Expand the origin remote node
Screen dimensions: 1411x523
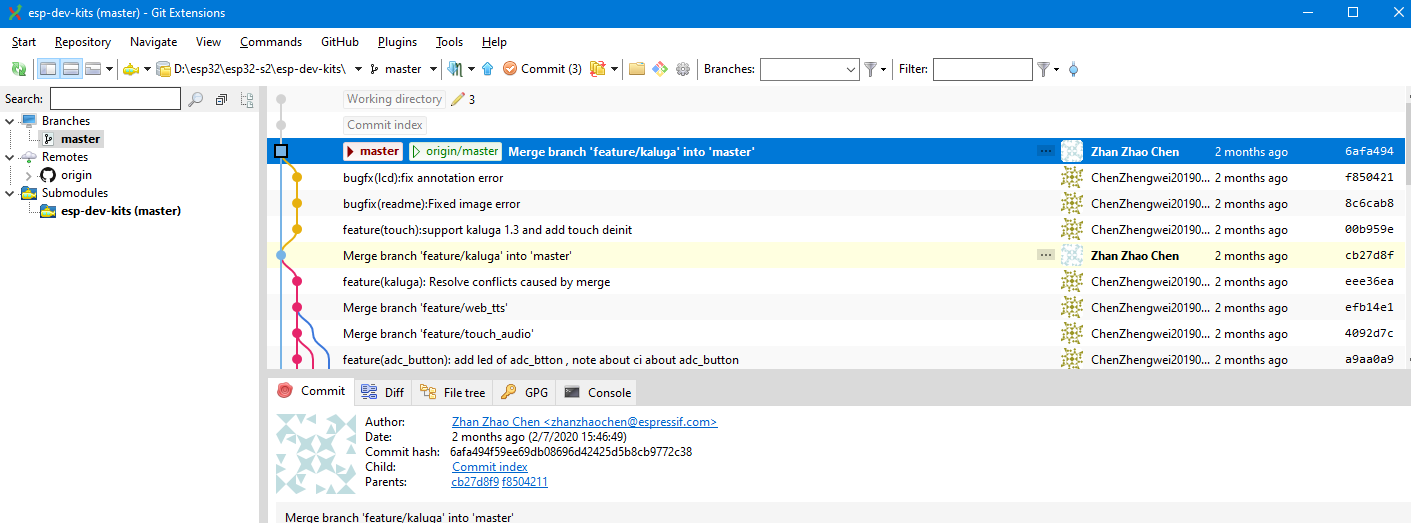27,175
